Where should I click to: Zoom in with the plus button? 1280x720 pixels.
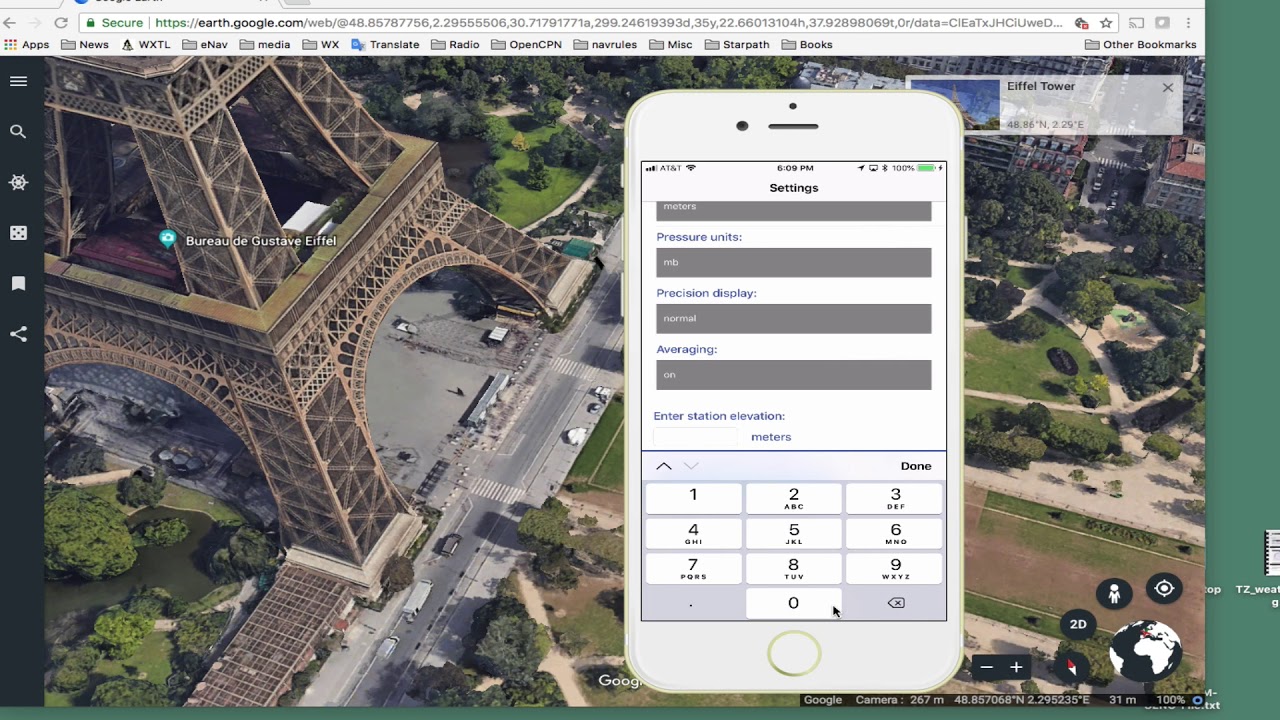pyautogui.click(x=1016, y=667)
